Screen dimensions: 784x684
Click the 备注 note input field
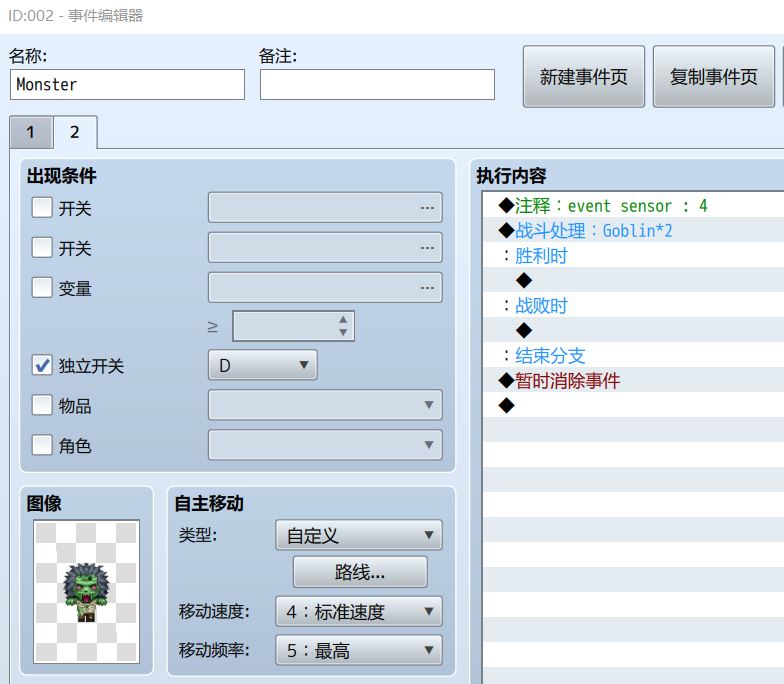pyautogui.click(x=377, y=84)
